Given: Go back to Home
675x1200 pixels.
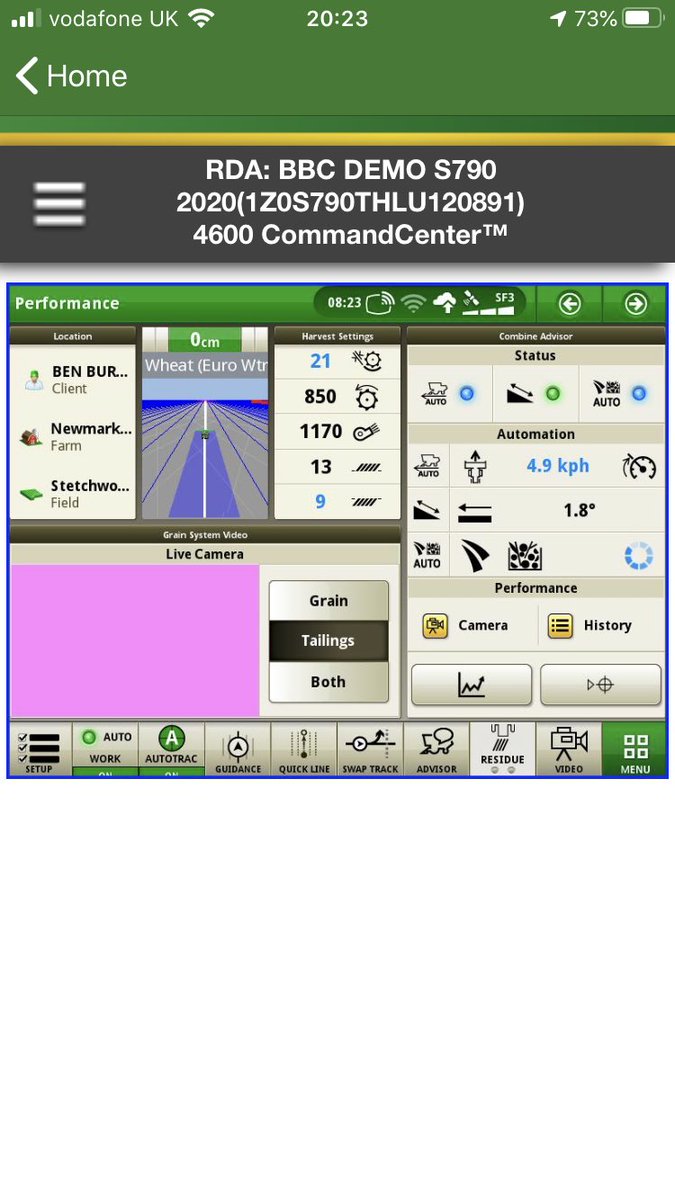Looking at the screenshot, I should click(71, 76).
